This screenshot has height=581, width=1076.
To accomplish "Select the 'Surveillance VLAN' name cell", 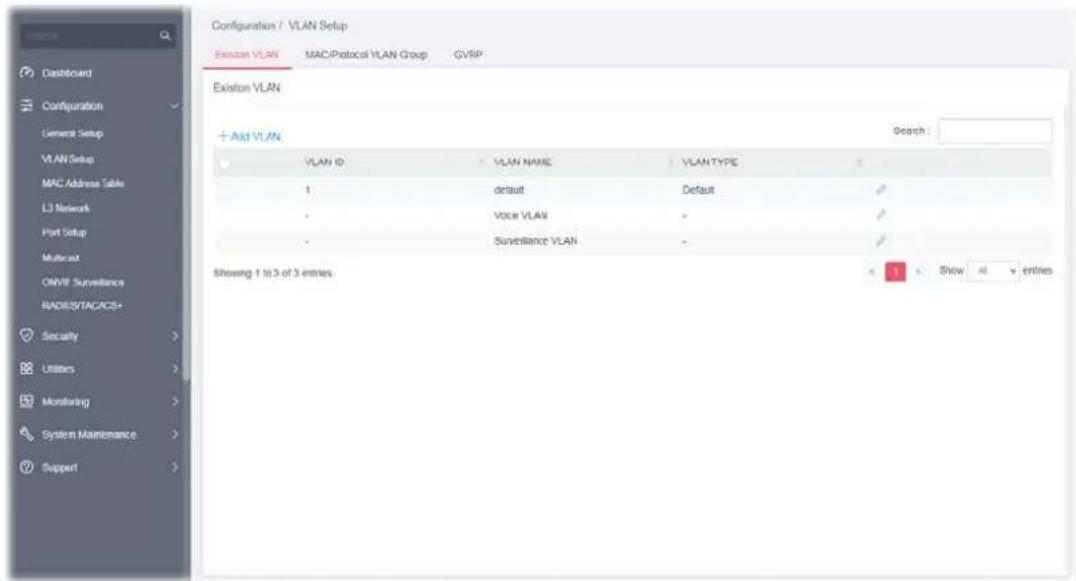I will click(535, 241).
